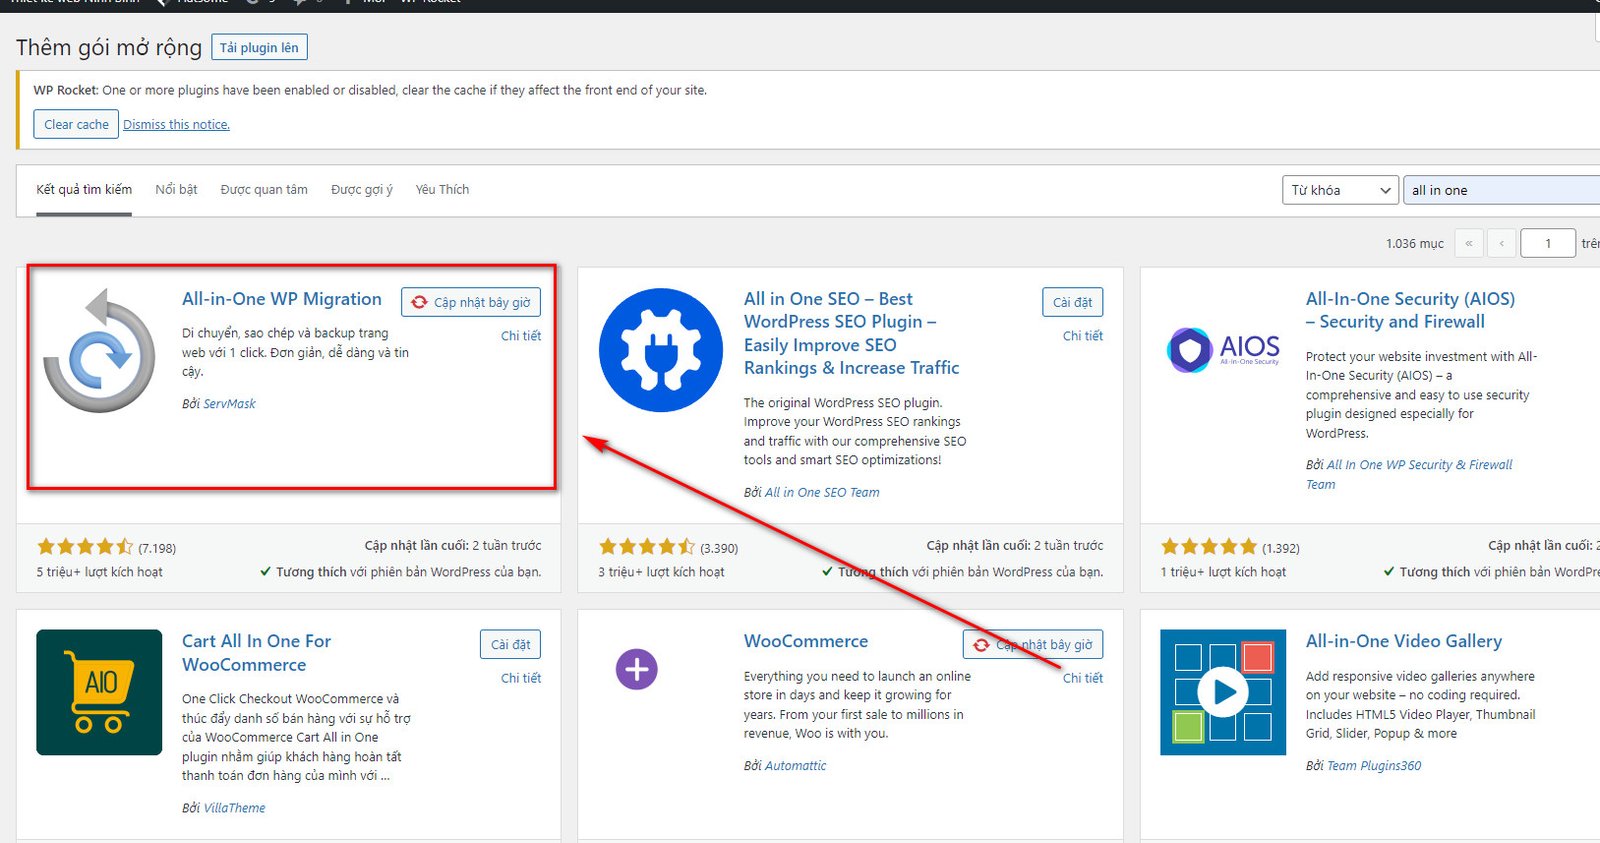Click the WooCommerce purple plus icon
Viewport: 1600px width, 843px height.
pos(636,669)
